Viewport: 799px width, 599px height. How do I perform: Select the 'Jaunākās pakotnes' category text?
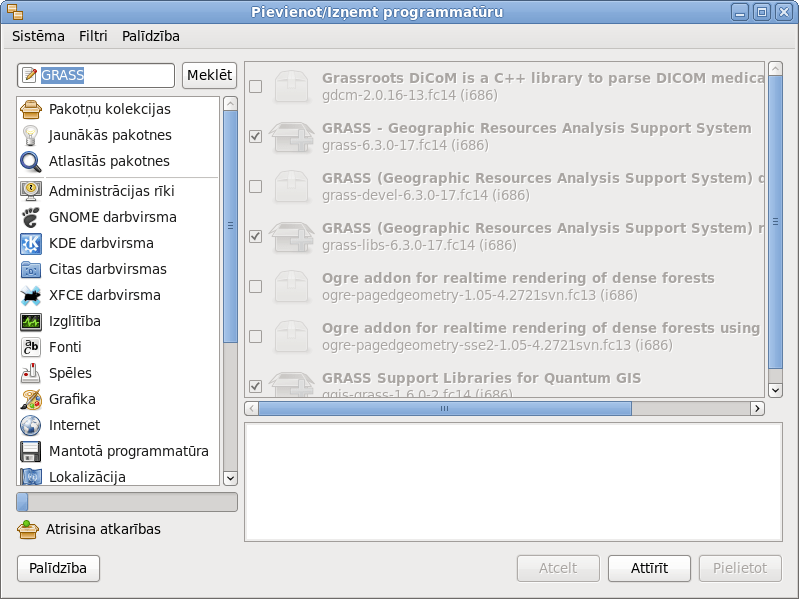coord(110,135)
